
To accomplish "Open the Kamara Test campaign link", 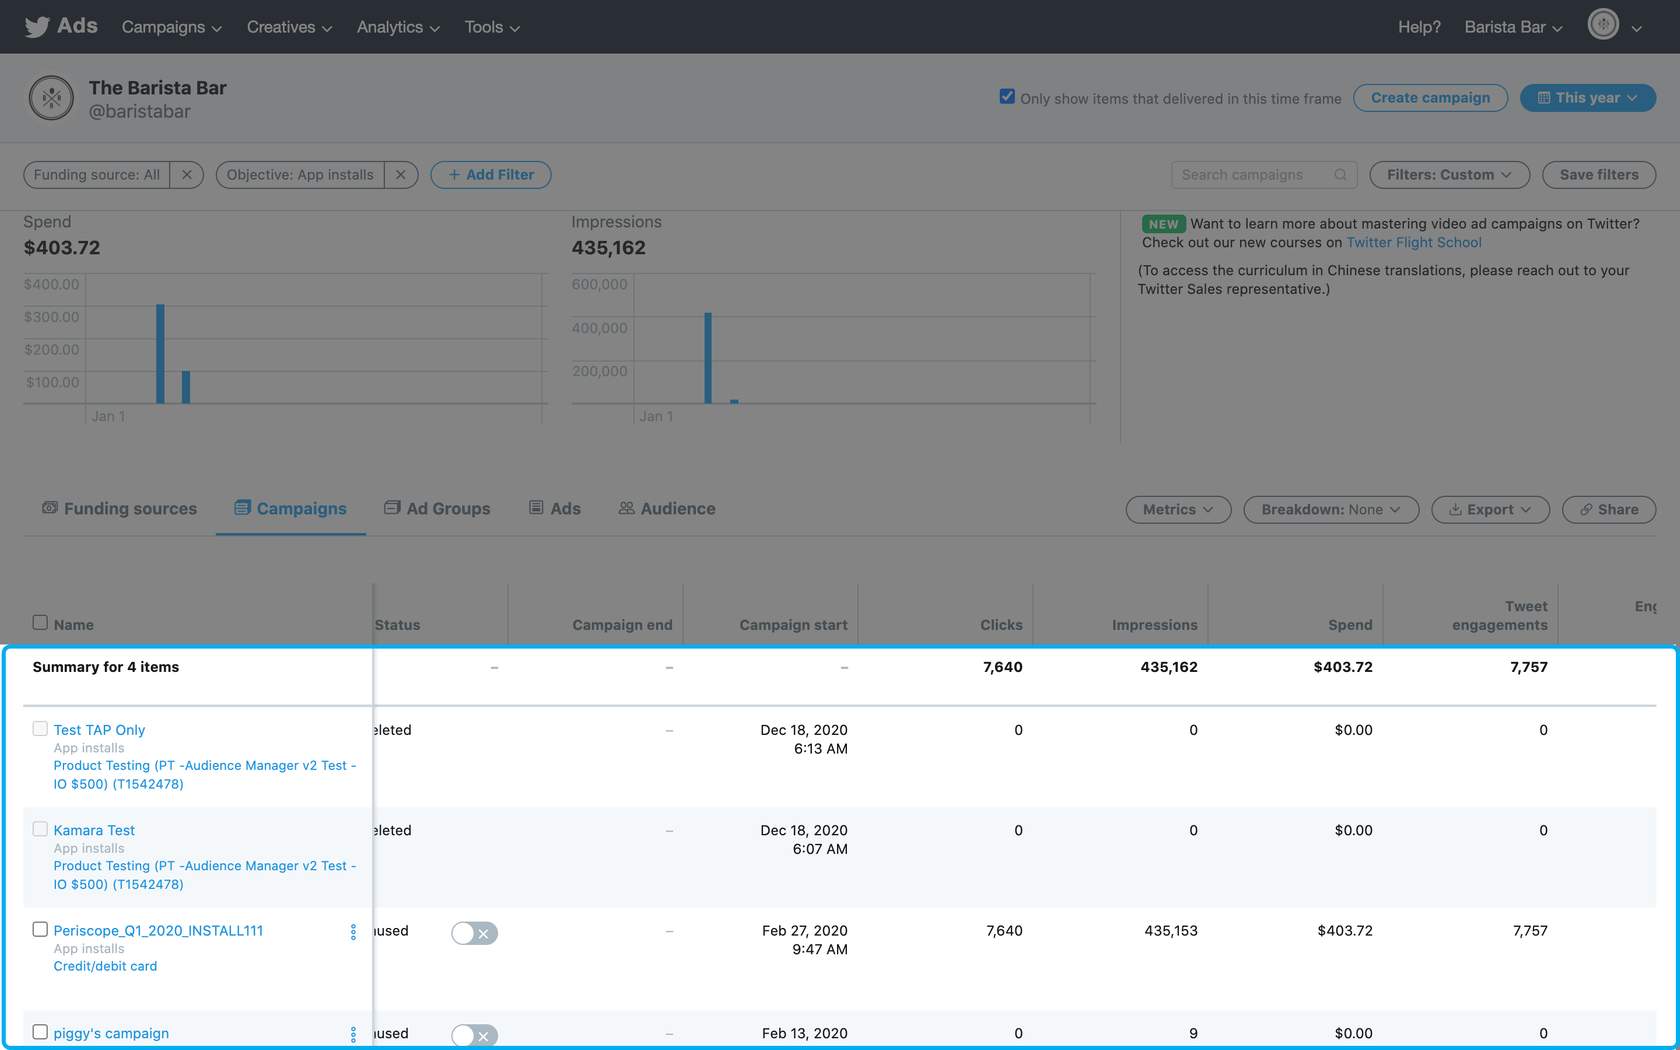I will [94, 830].
